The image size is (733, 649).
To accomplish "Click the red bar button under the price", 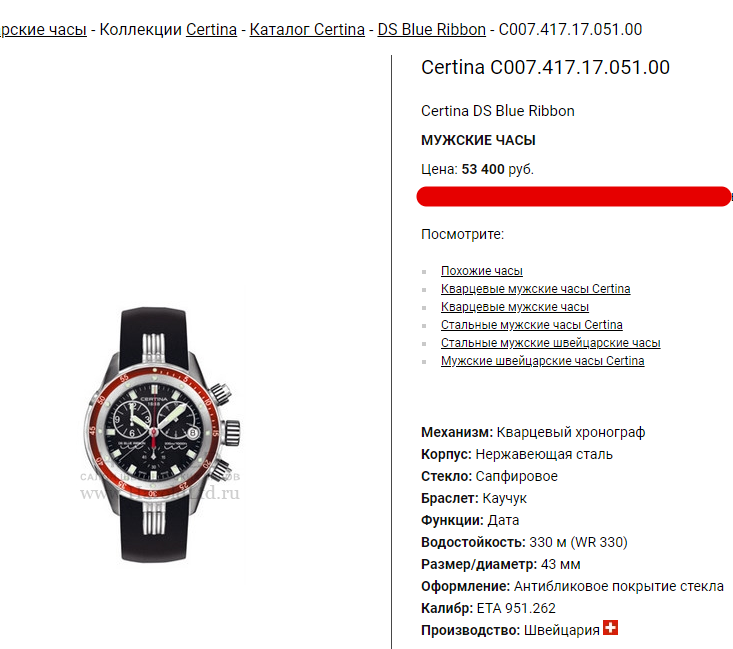I will click(x=574, y=196).
